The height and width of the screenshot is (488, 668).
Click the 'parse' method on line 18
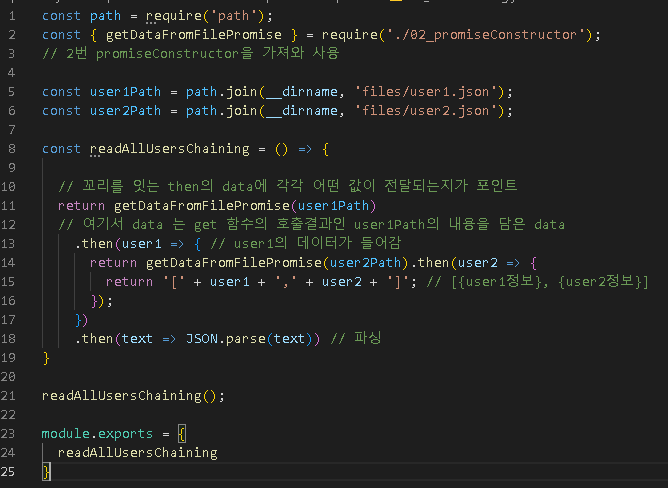coord(246,339)
